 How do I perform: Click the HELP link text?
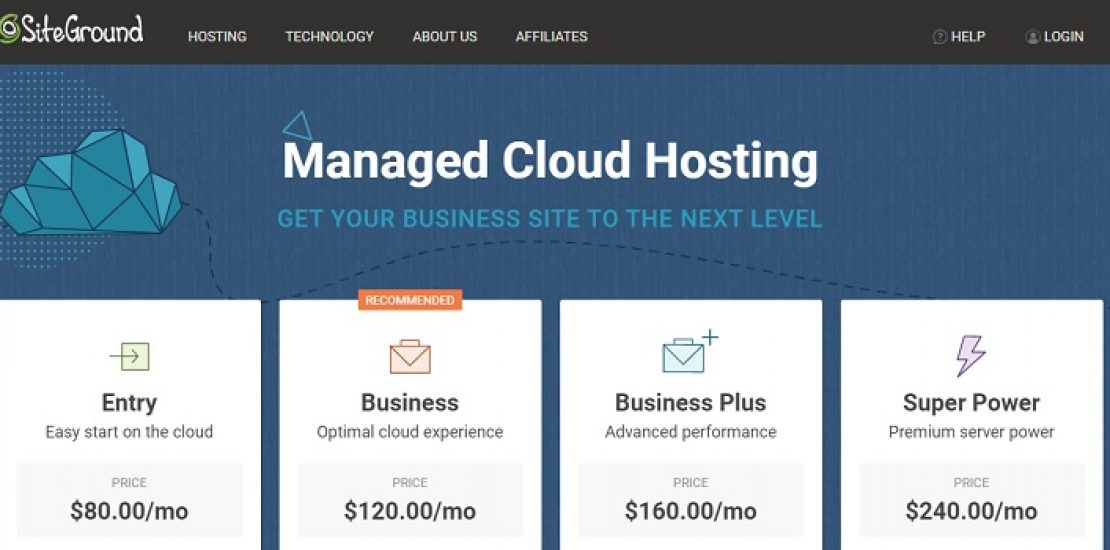pos(968,37)
